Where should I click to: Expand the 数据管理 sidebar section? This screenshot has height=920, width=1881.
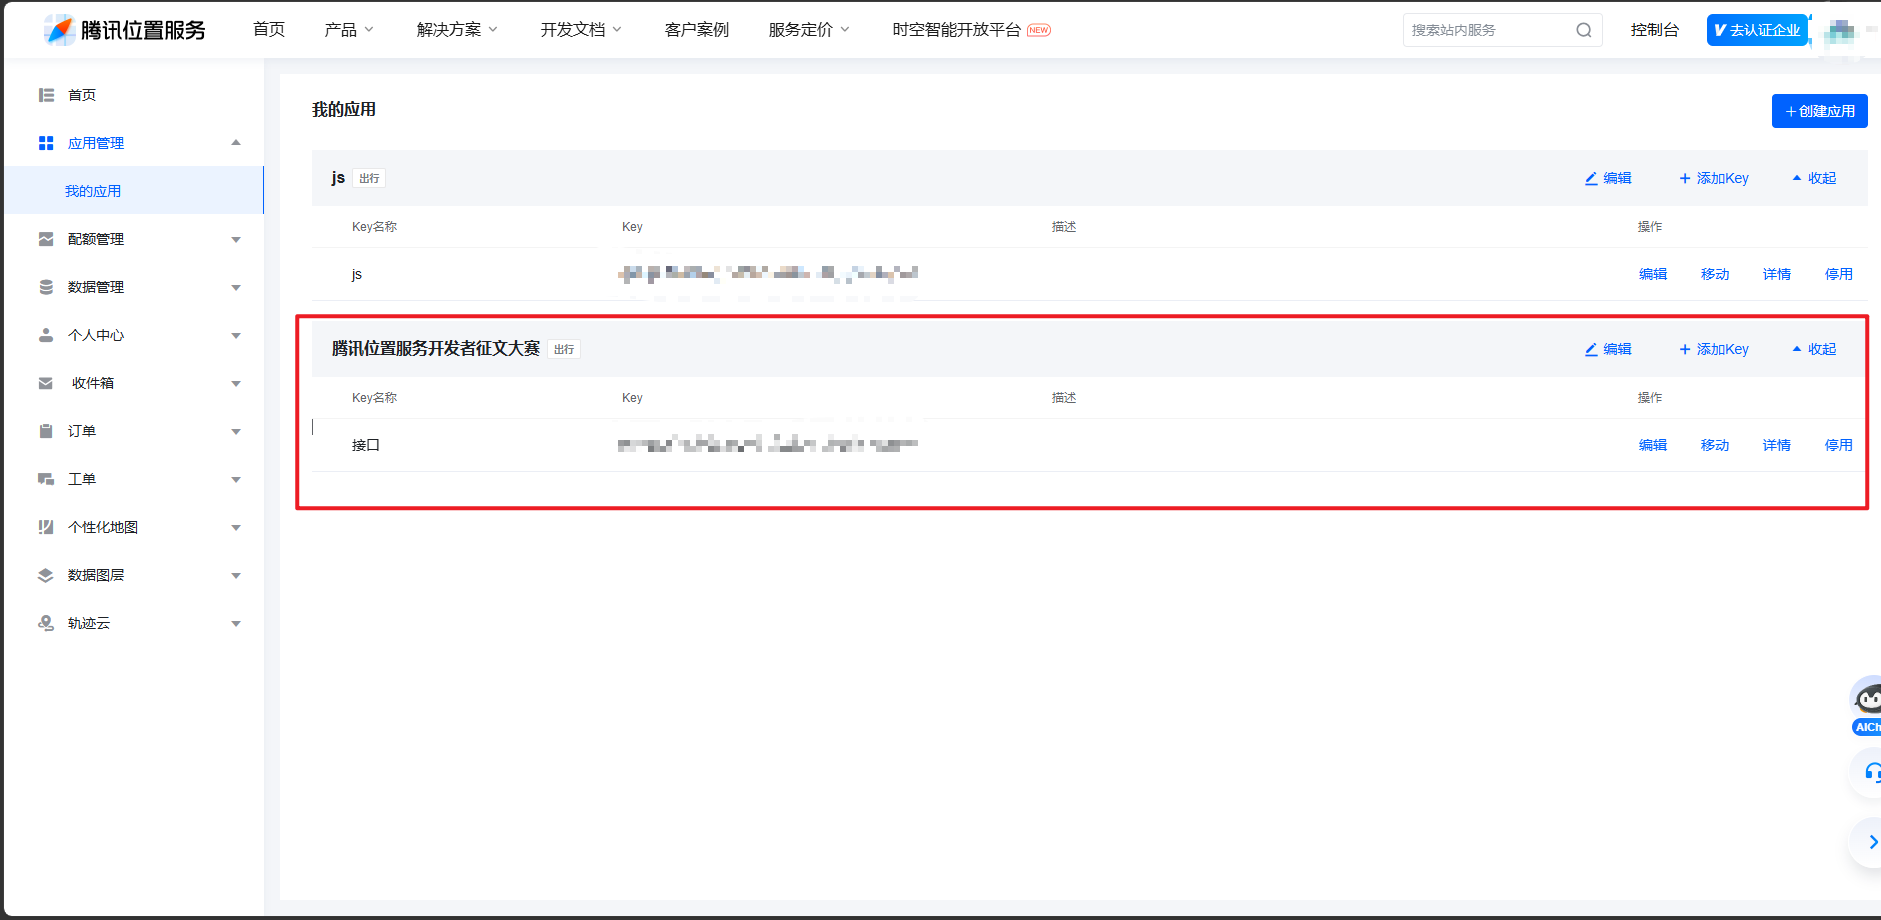(x=236, y=288)
